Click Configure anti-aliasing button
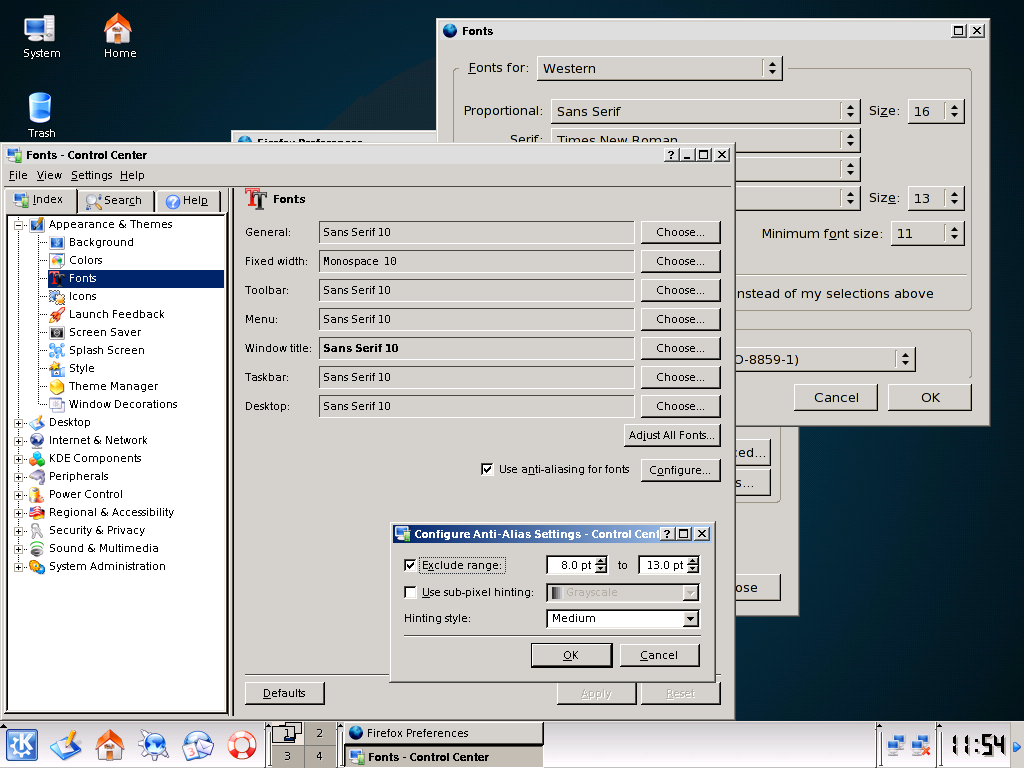The height and width of the screenshot is (768, 1024). click(x=680, y=470)
